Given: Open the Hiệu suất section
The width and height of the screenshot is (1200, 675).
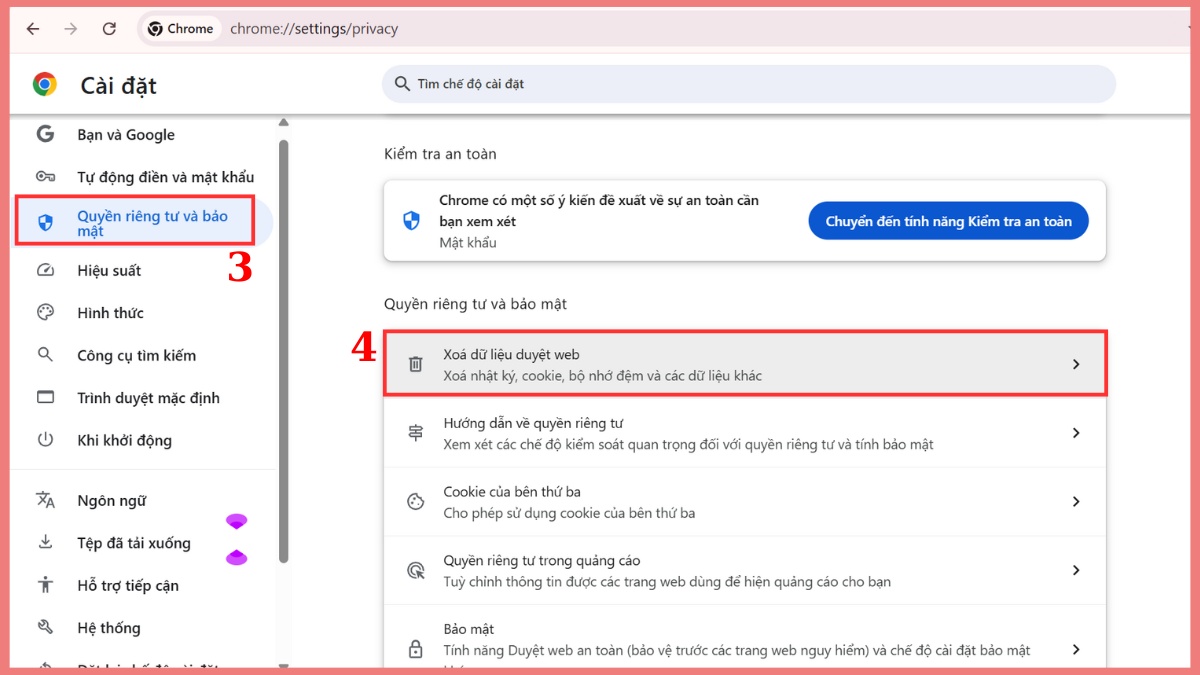Looking at the screenshot, I should point(109,271).
